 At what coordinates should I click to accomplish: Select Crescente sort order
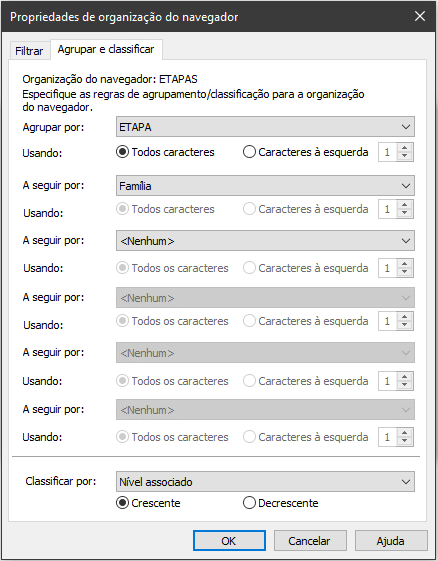[x=148, y=503]
